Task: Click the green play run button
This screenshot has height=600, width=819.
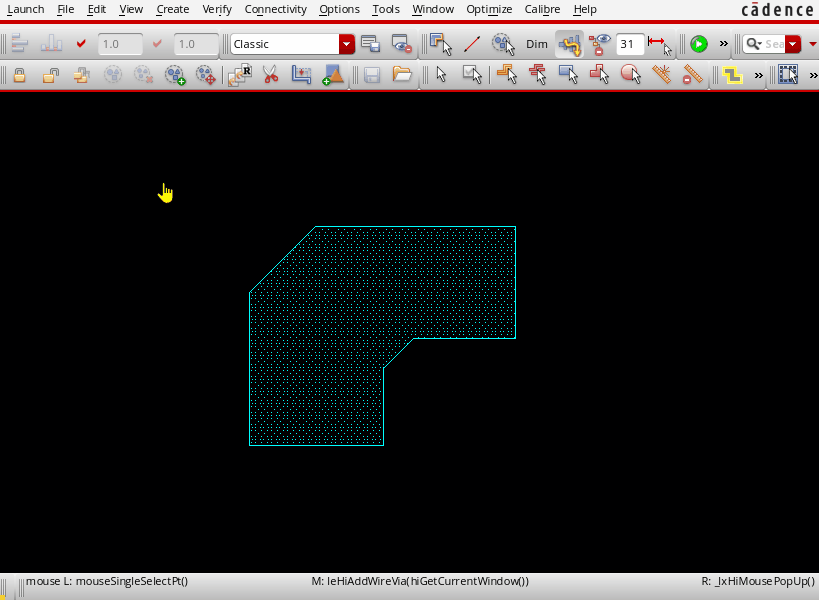Action: click(699, 44)
